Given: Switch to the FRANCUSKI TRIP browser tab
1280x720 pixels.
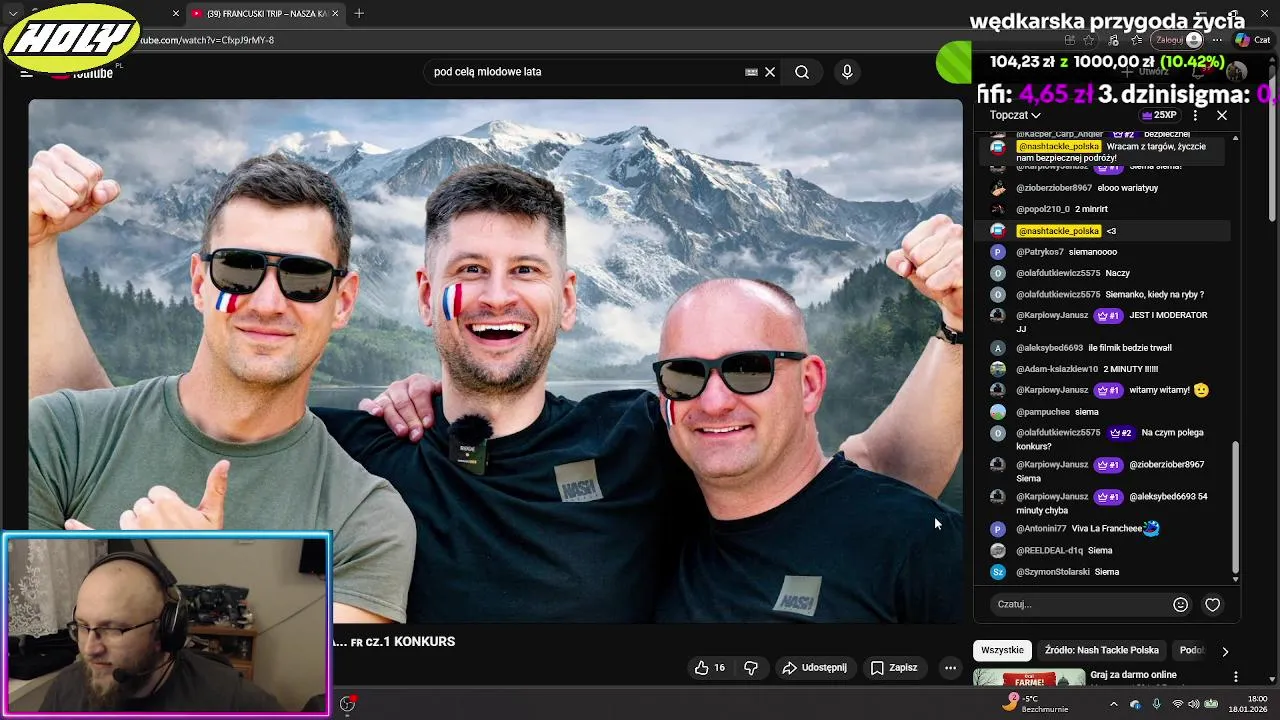Looking at the screenshot, I should [x=266, y=13].
